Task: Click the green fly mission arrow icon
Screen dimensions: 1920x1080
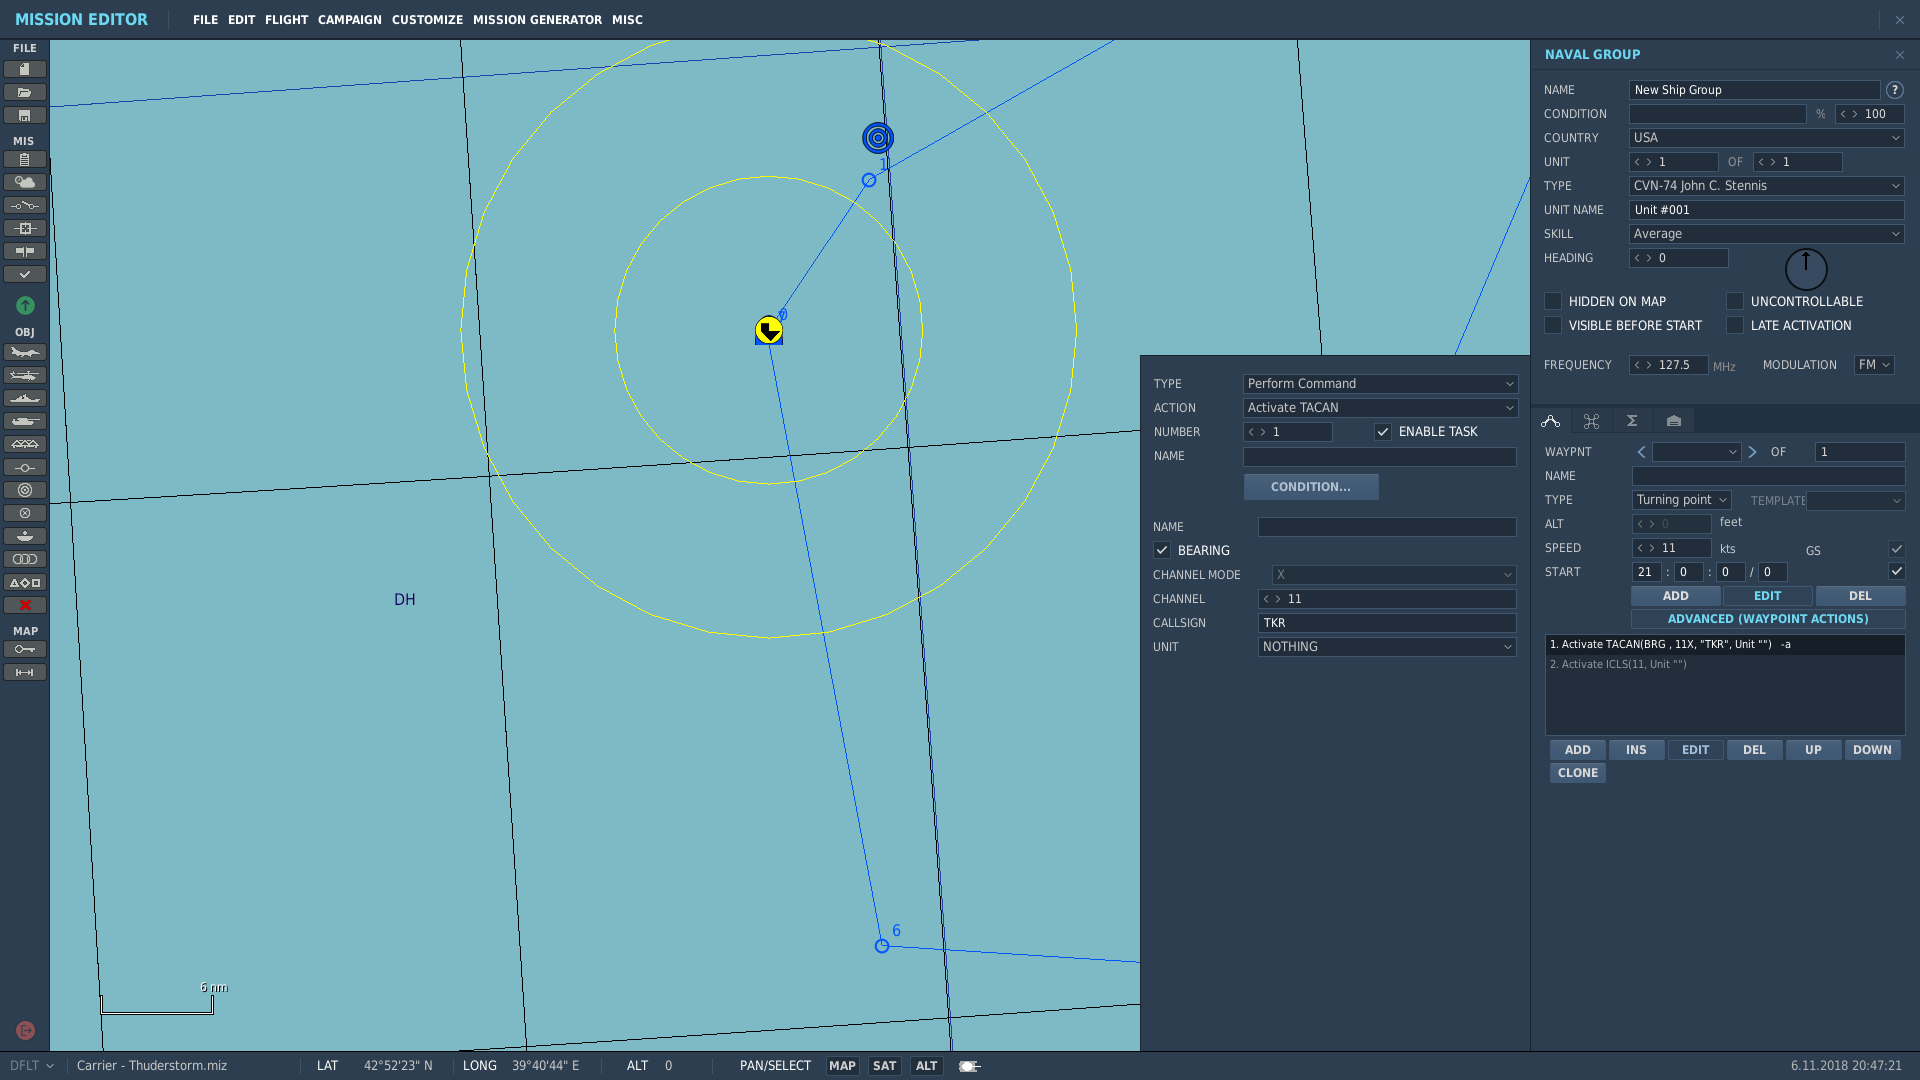Action: (x=26, y=305)
